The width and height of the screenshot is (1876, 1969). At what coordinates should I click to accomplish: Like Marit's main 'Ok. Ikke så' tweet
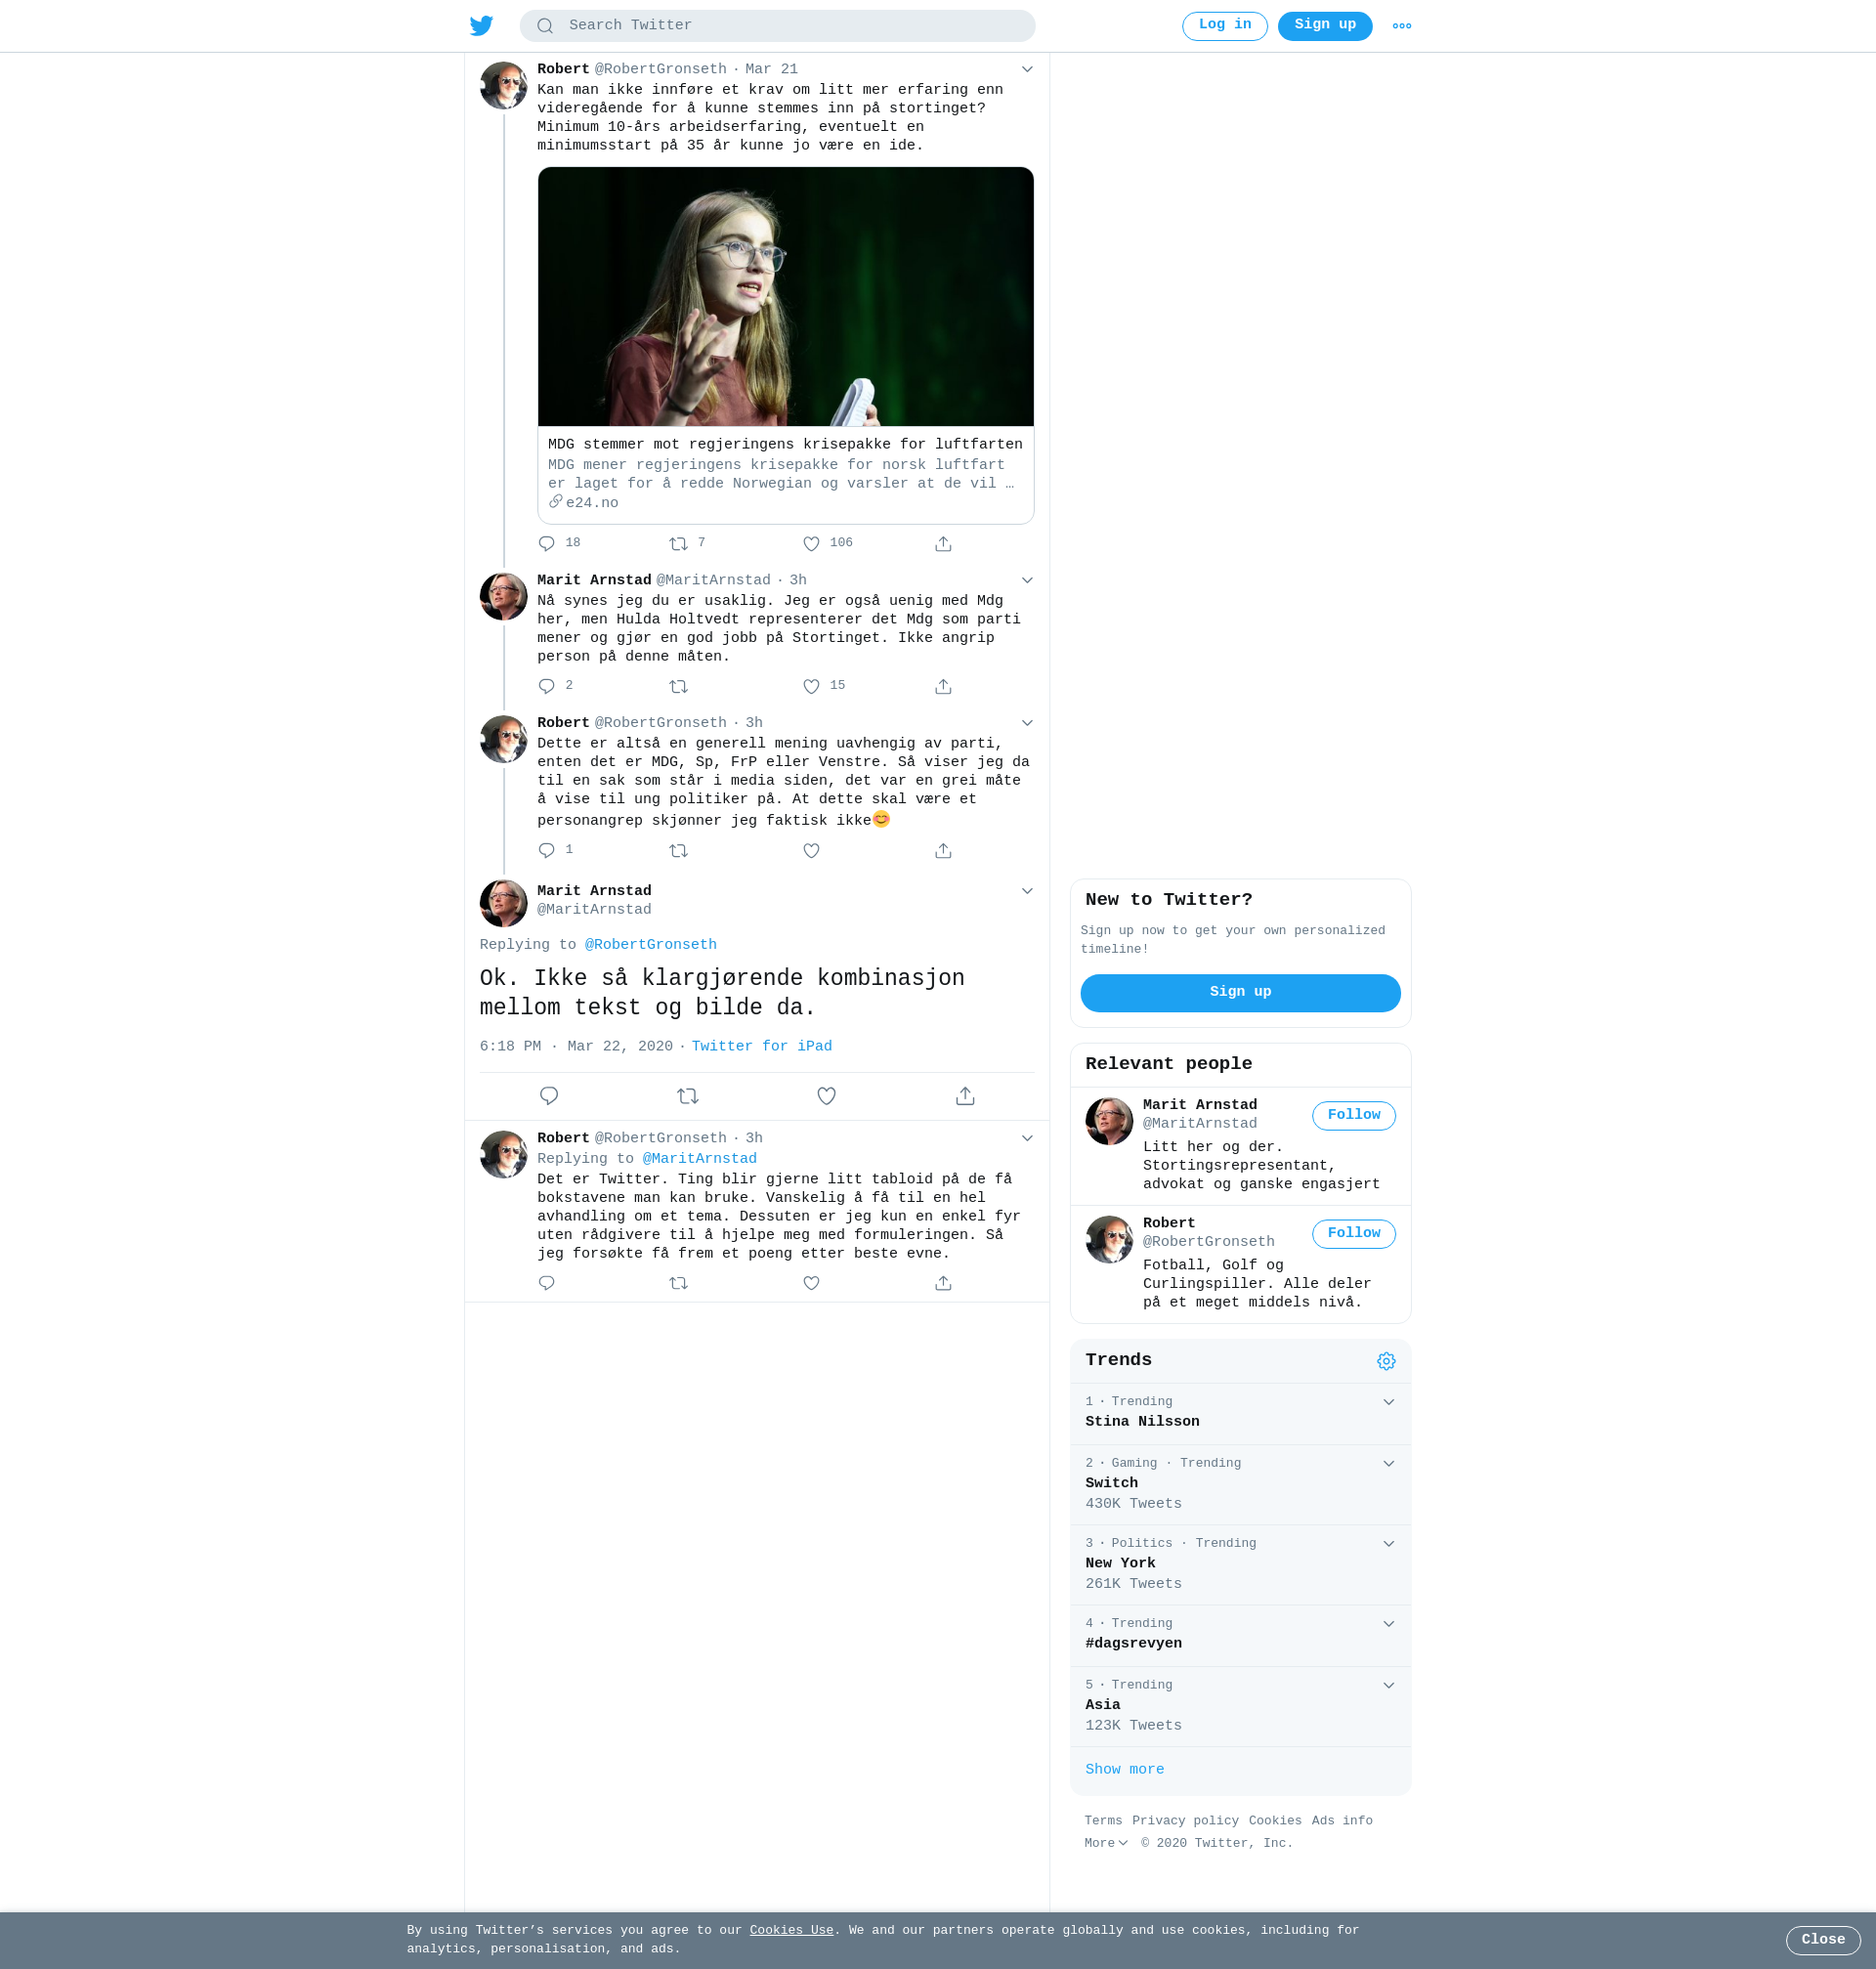826,1096
